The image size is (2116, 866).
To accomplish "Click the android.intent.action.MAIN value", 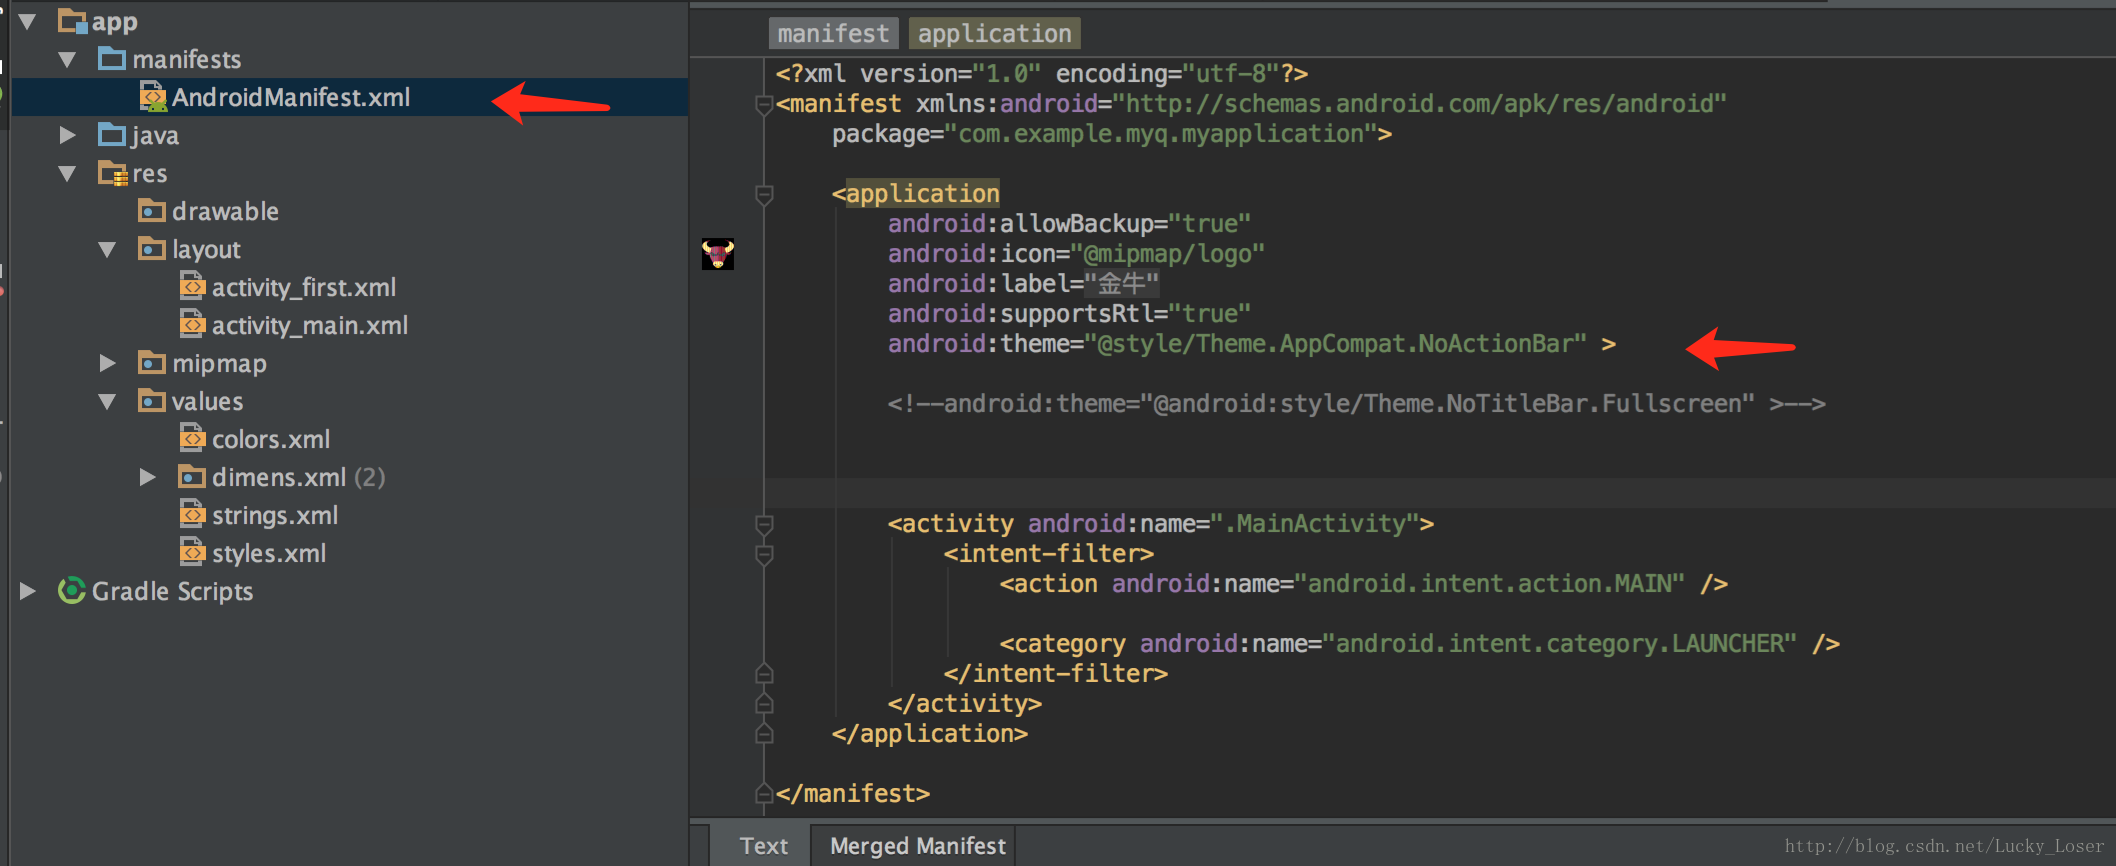I will [x=1490, y=584].
